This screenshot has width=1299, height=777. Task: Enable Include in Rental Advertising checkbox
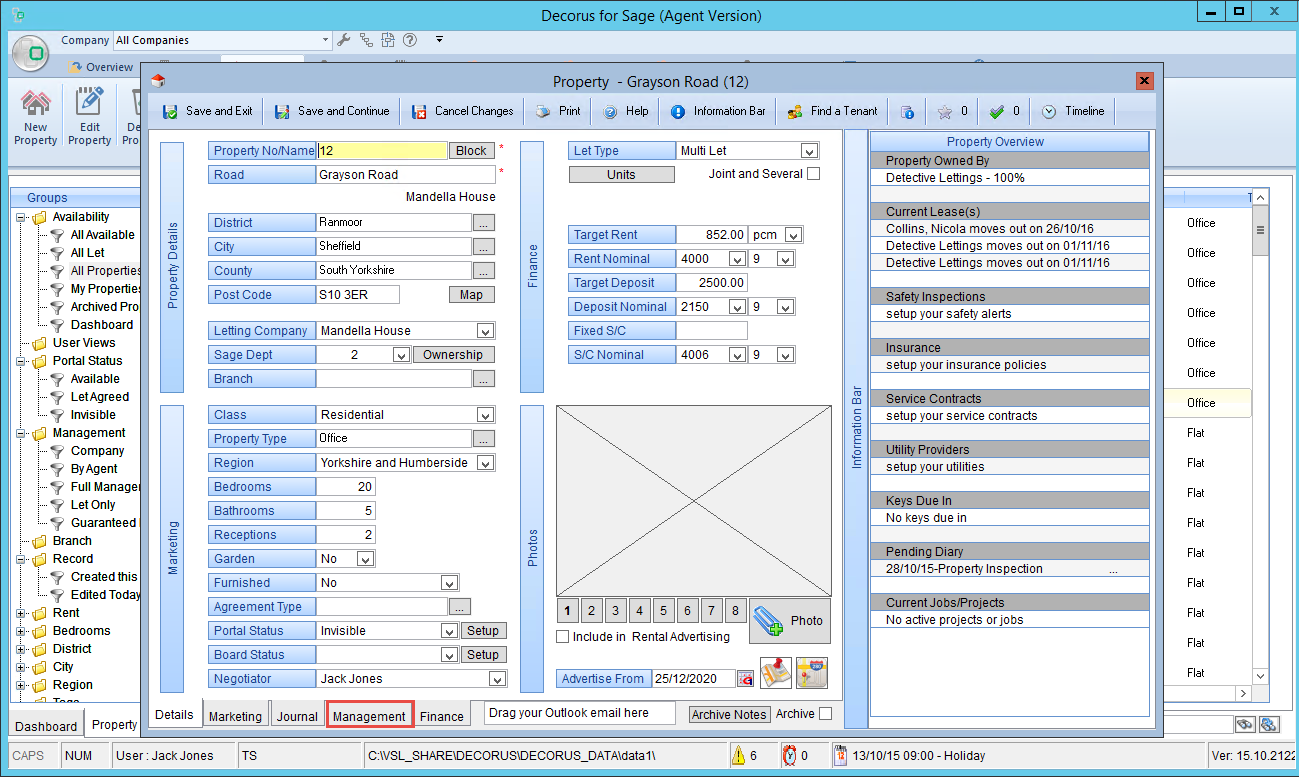click(563, 637)
